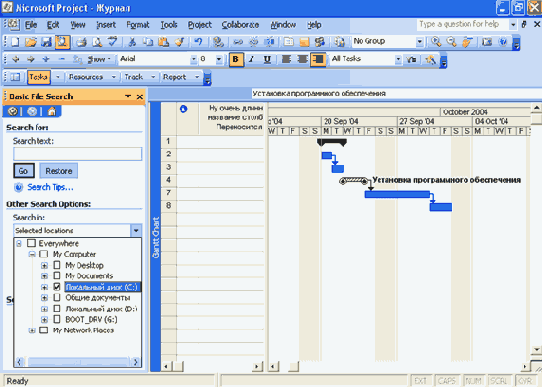This screenshot has width=542, height=387.
Task: Click the Resources guide button
Action: pos(86,77)
